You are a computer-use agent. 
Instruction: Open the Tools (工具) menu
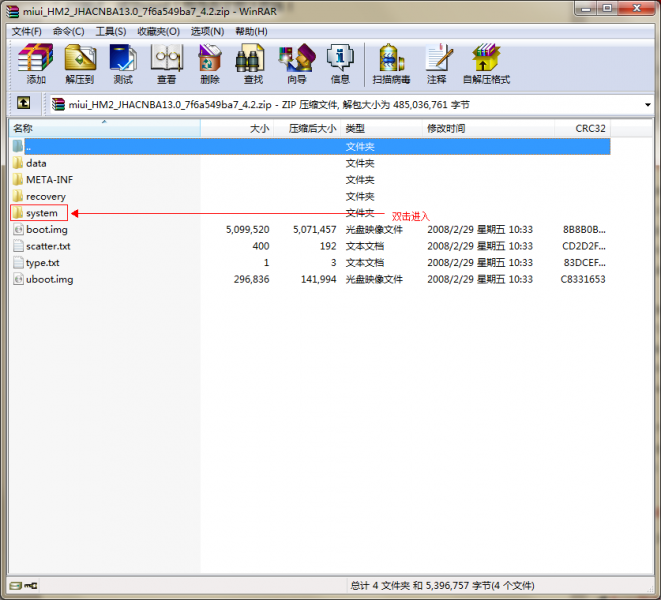pyautogui.click(x=111, y=32)
